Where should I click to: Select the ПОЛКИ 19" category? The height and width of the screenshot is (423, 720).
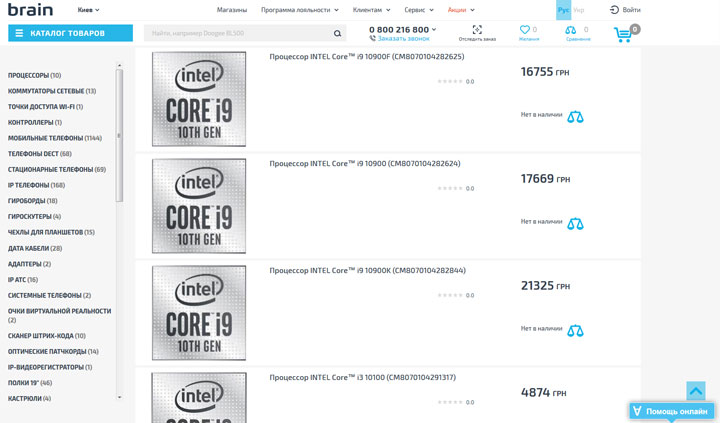[x=30, y=383]
